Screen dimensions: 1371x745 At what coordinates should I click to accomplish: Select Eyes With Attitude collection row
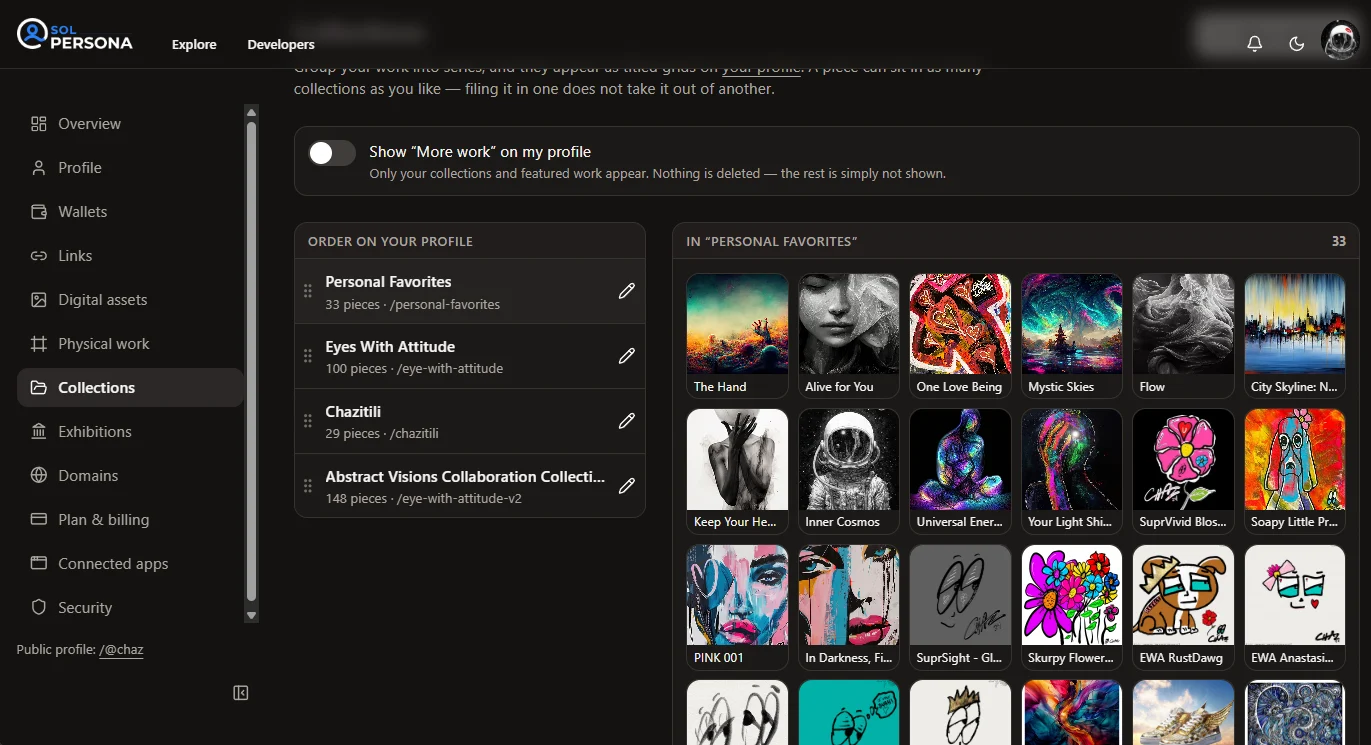pos(470,356)
